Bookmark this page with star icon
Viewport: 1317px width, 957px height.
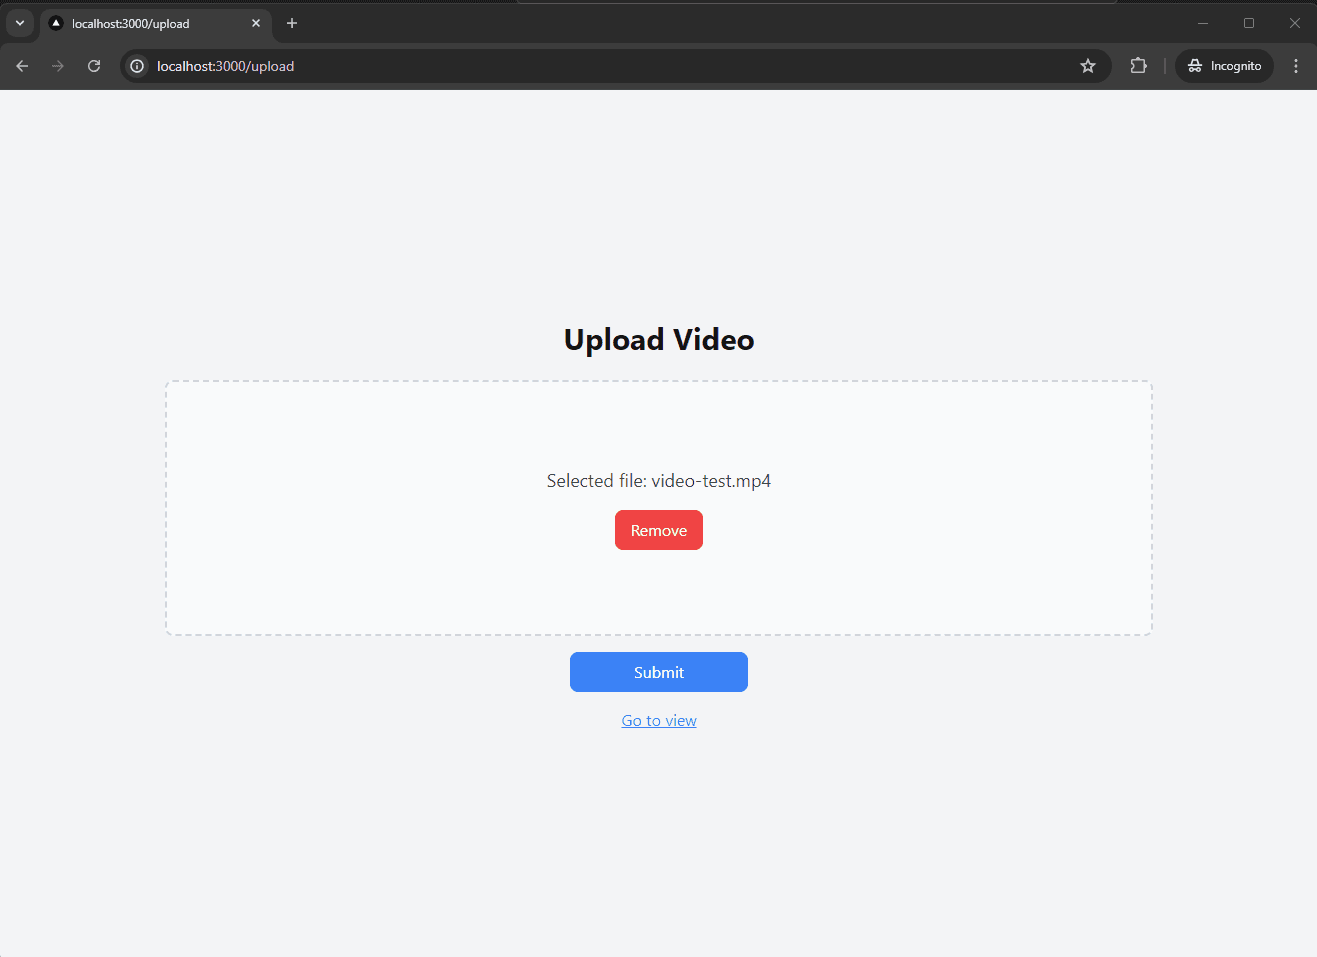coord(1088,66)
